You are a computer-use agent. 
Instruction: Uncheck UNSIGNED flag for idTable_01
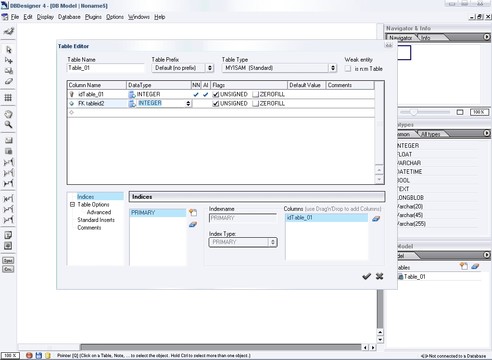pos(216,95)
